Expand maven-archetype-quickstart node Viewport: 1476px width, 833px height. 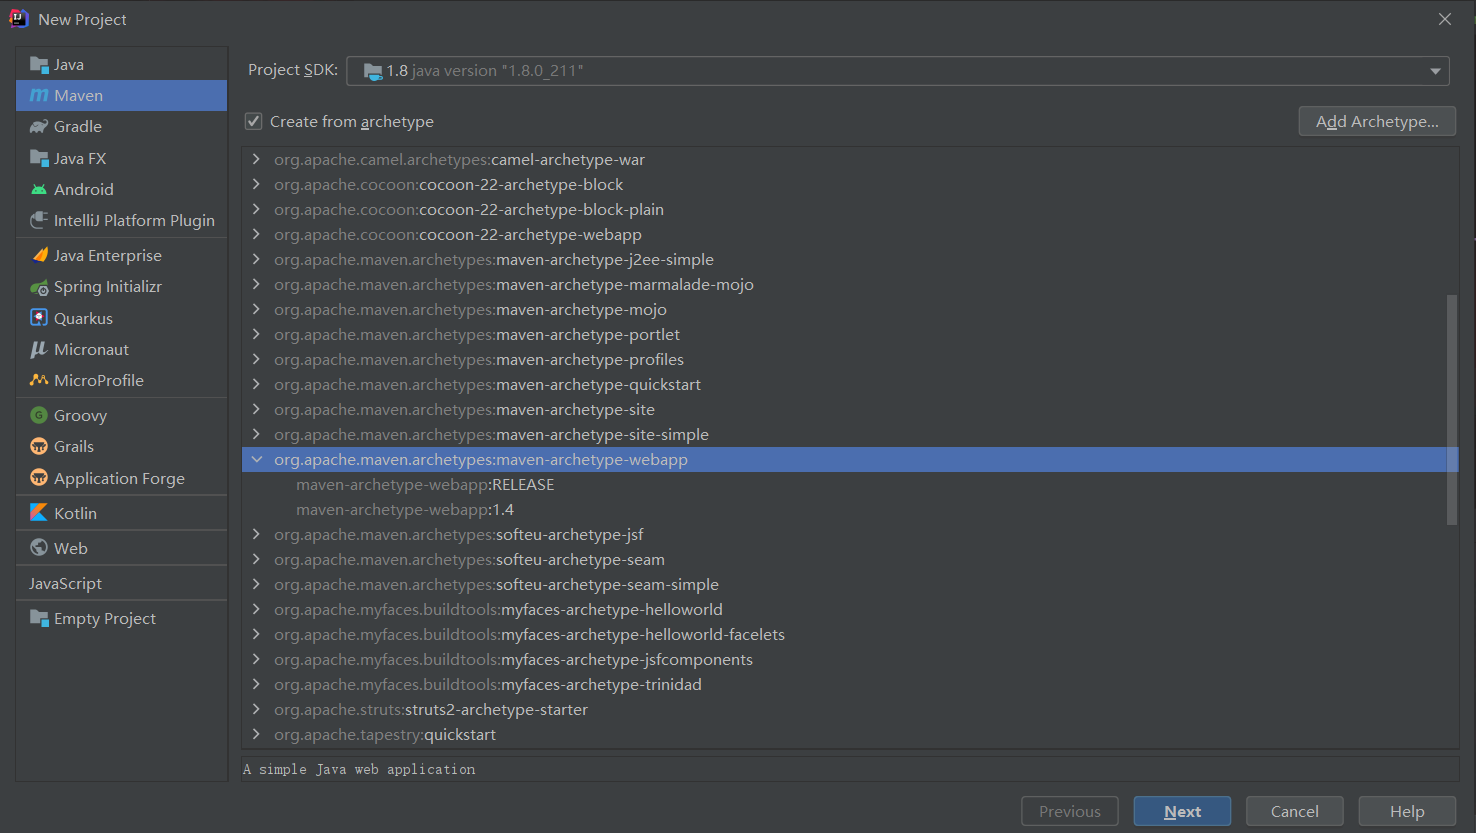pyautogui.click(x=257, y=385)
